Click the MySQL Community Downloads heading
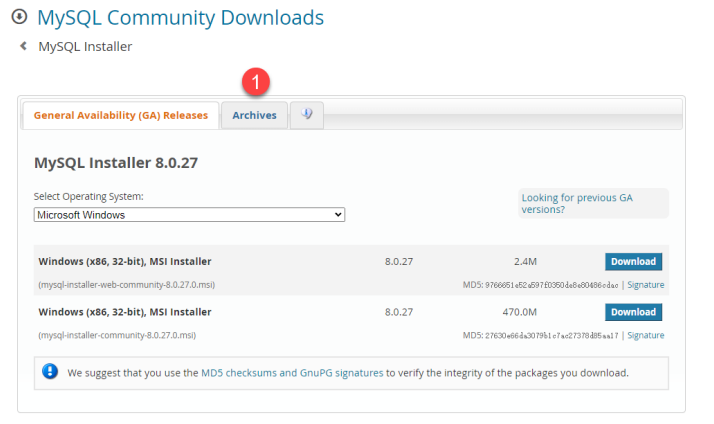This screenshot has width=714, height=424. 180,18
